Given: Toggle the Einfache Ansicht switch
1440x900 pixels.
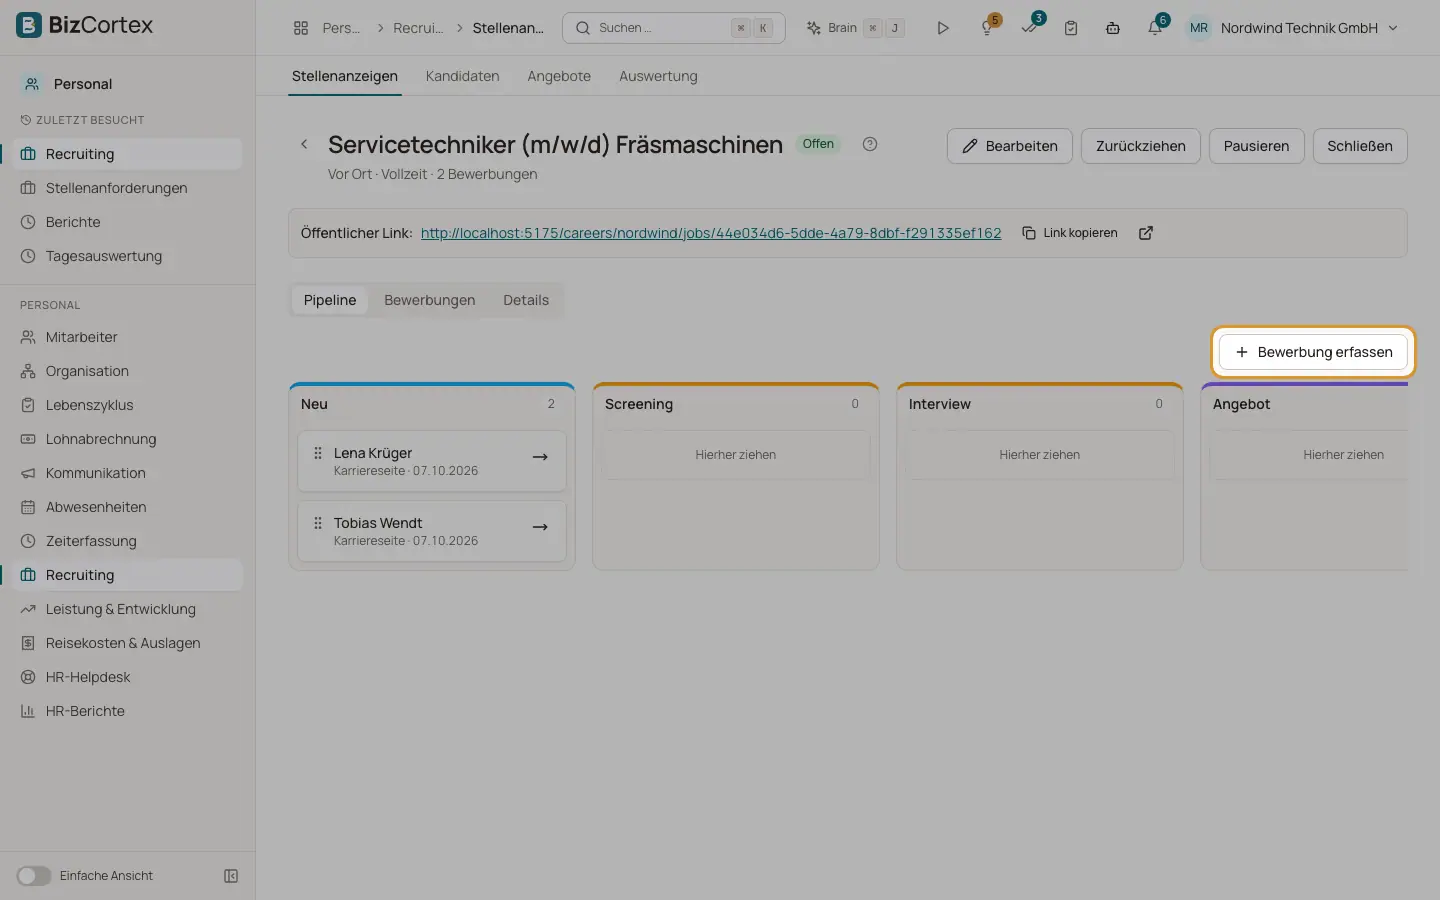Looking at the screenshot, I should (33, 876).
